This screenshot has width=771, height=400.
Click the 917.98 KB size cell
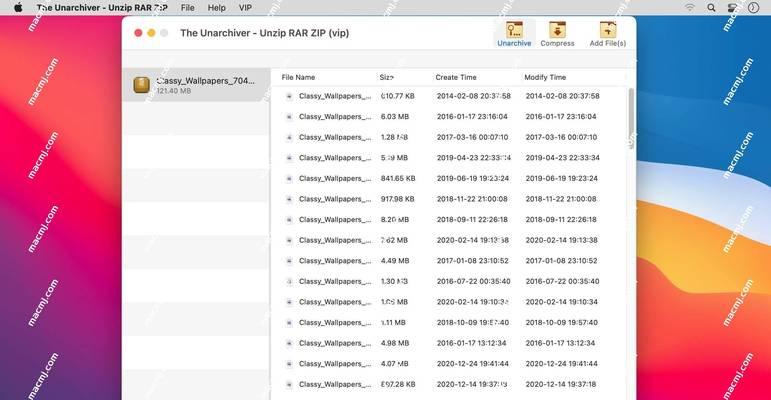(397, 199)
